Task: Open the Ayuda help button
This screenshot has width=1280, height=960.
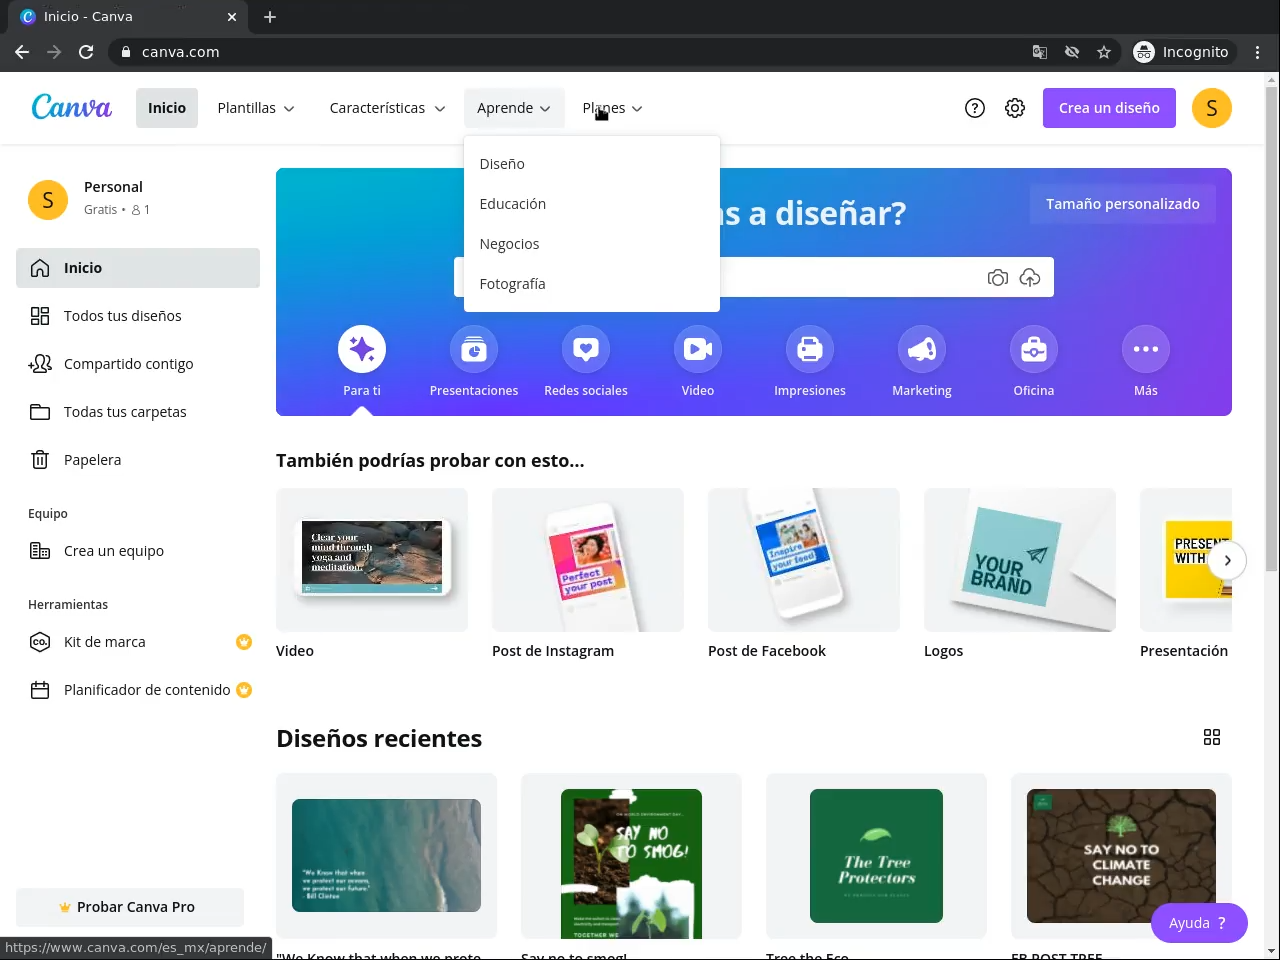Action: [x=1199, y=923]
